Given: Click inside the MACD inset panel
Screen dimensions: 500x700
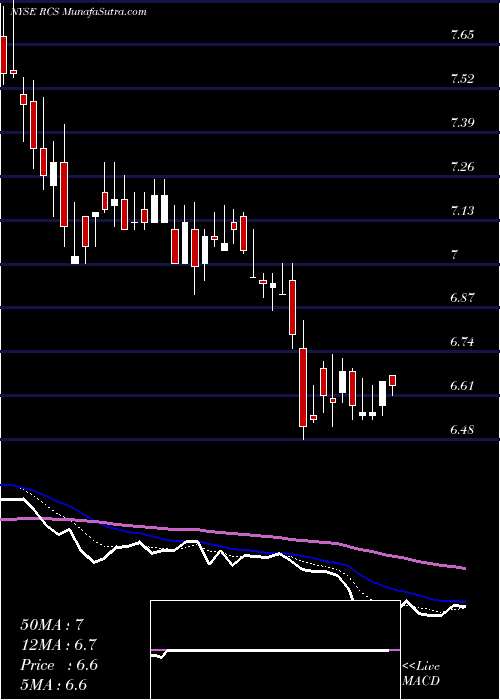Looking at the screenshot, I should 275,650.
